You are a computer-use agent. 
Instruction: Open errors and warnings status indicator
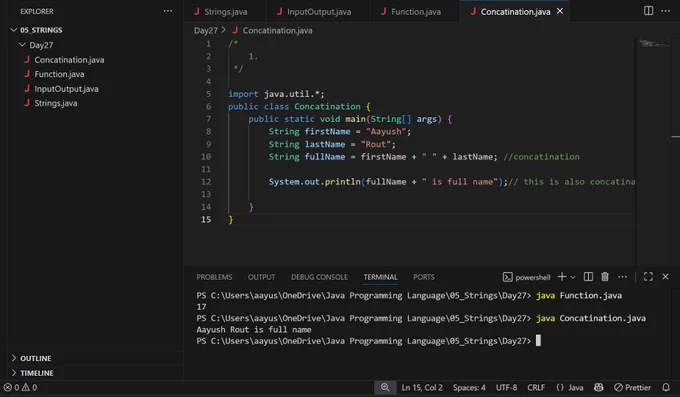tap(20, 387)
